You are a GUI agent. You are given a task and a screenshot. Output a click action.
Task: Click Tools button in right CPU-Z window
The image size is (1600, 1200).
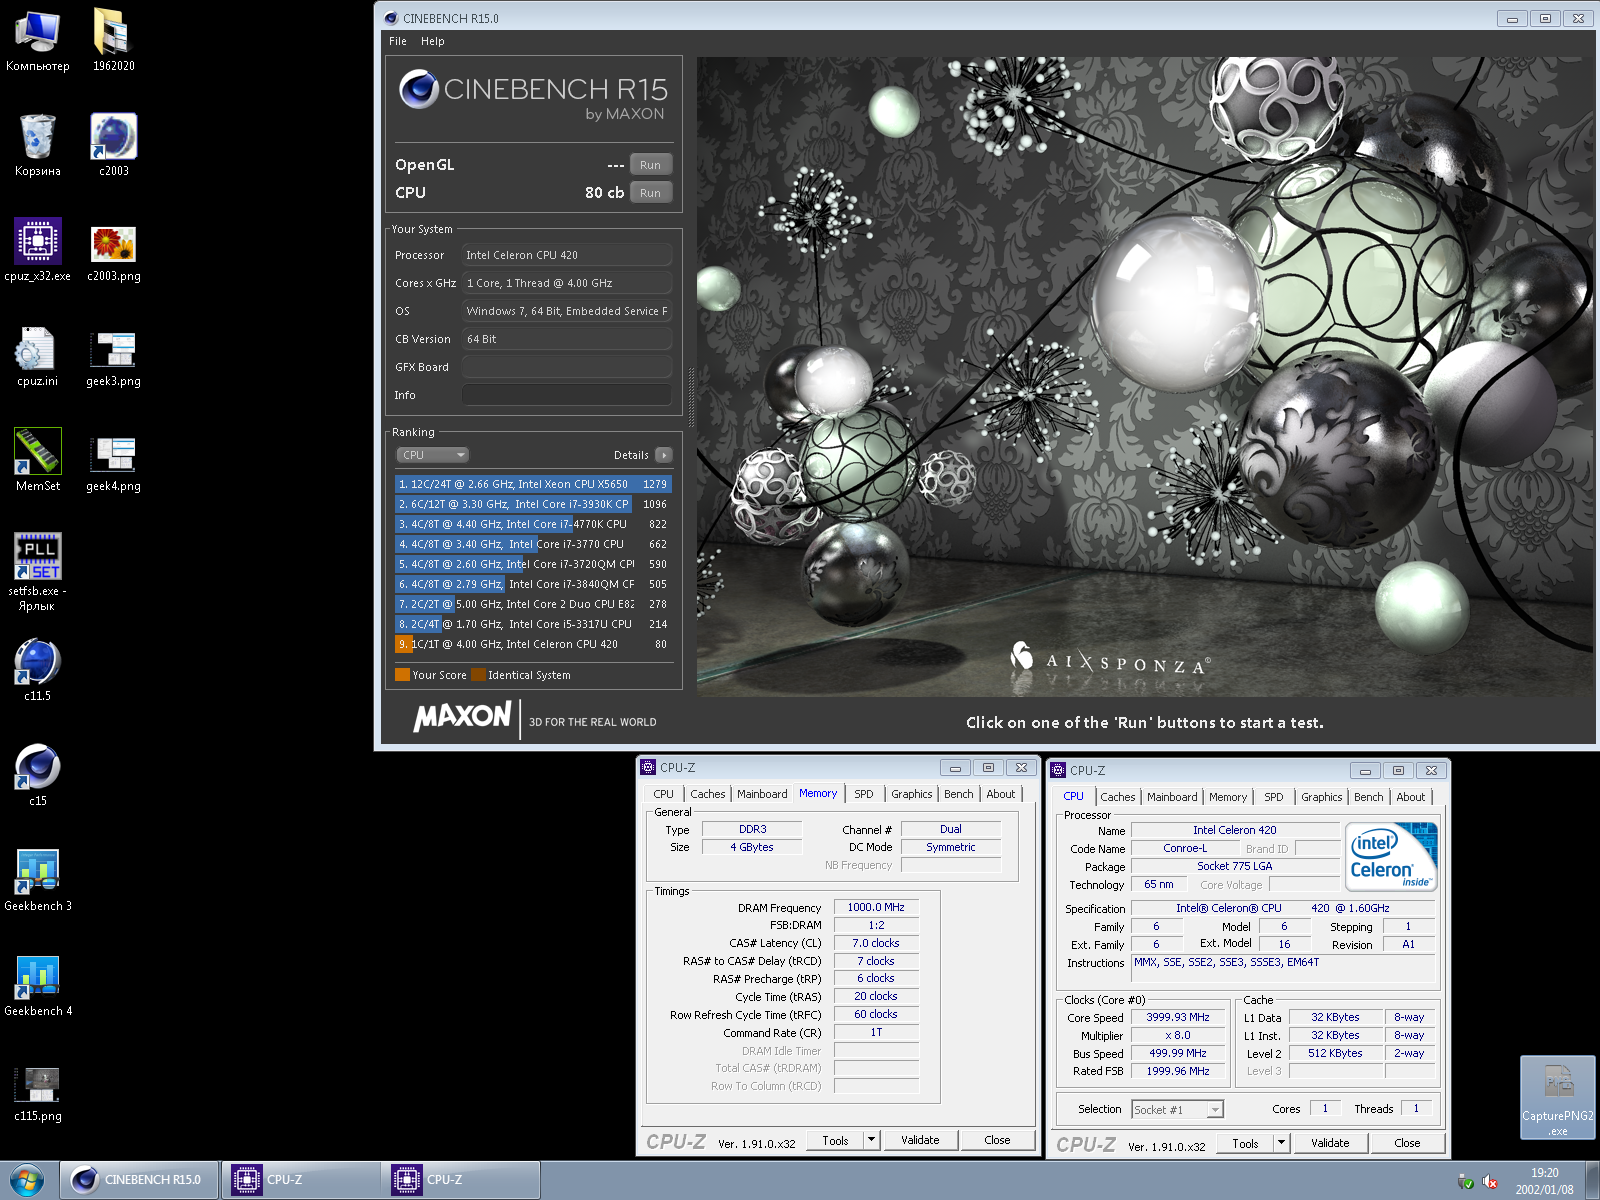[1246, 1143]
